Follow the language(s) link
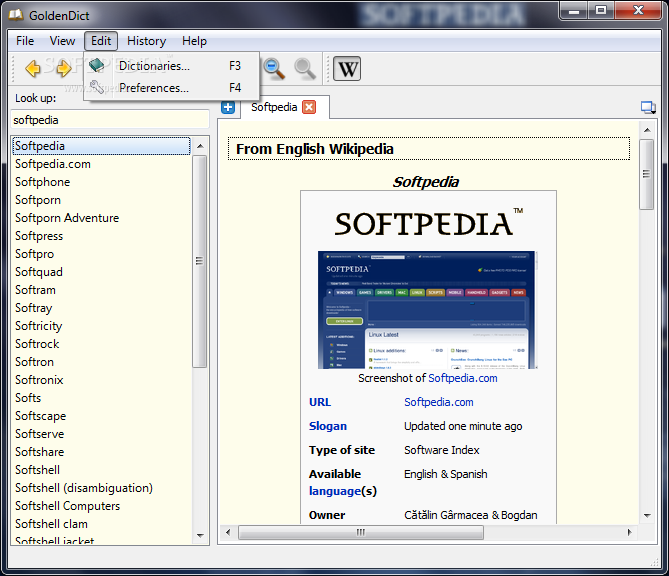 (335, 491)
